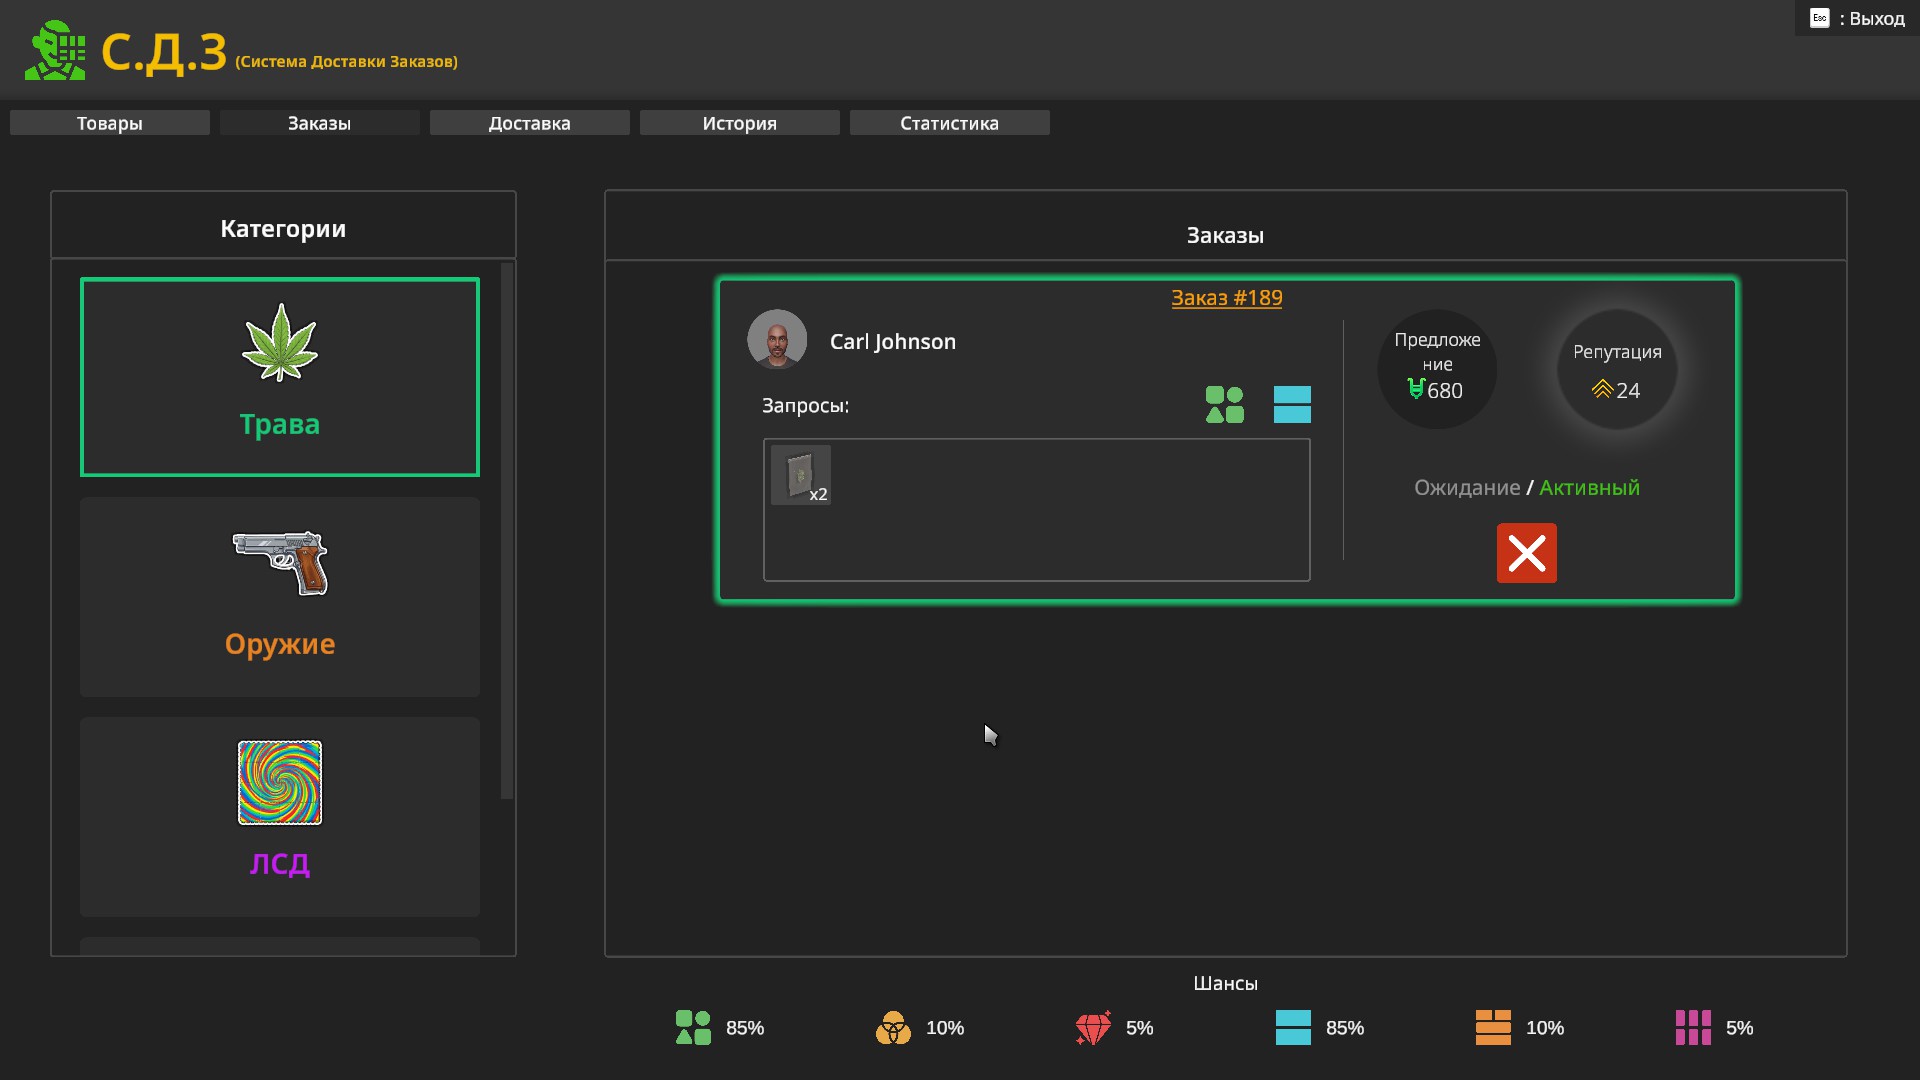The height and width of the screenshot is (1080, 1920).
Task: Click the orange bricks chance icon
Action: coord(1493,1027)
